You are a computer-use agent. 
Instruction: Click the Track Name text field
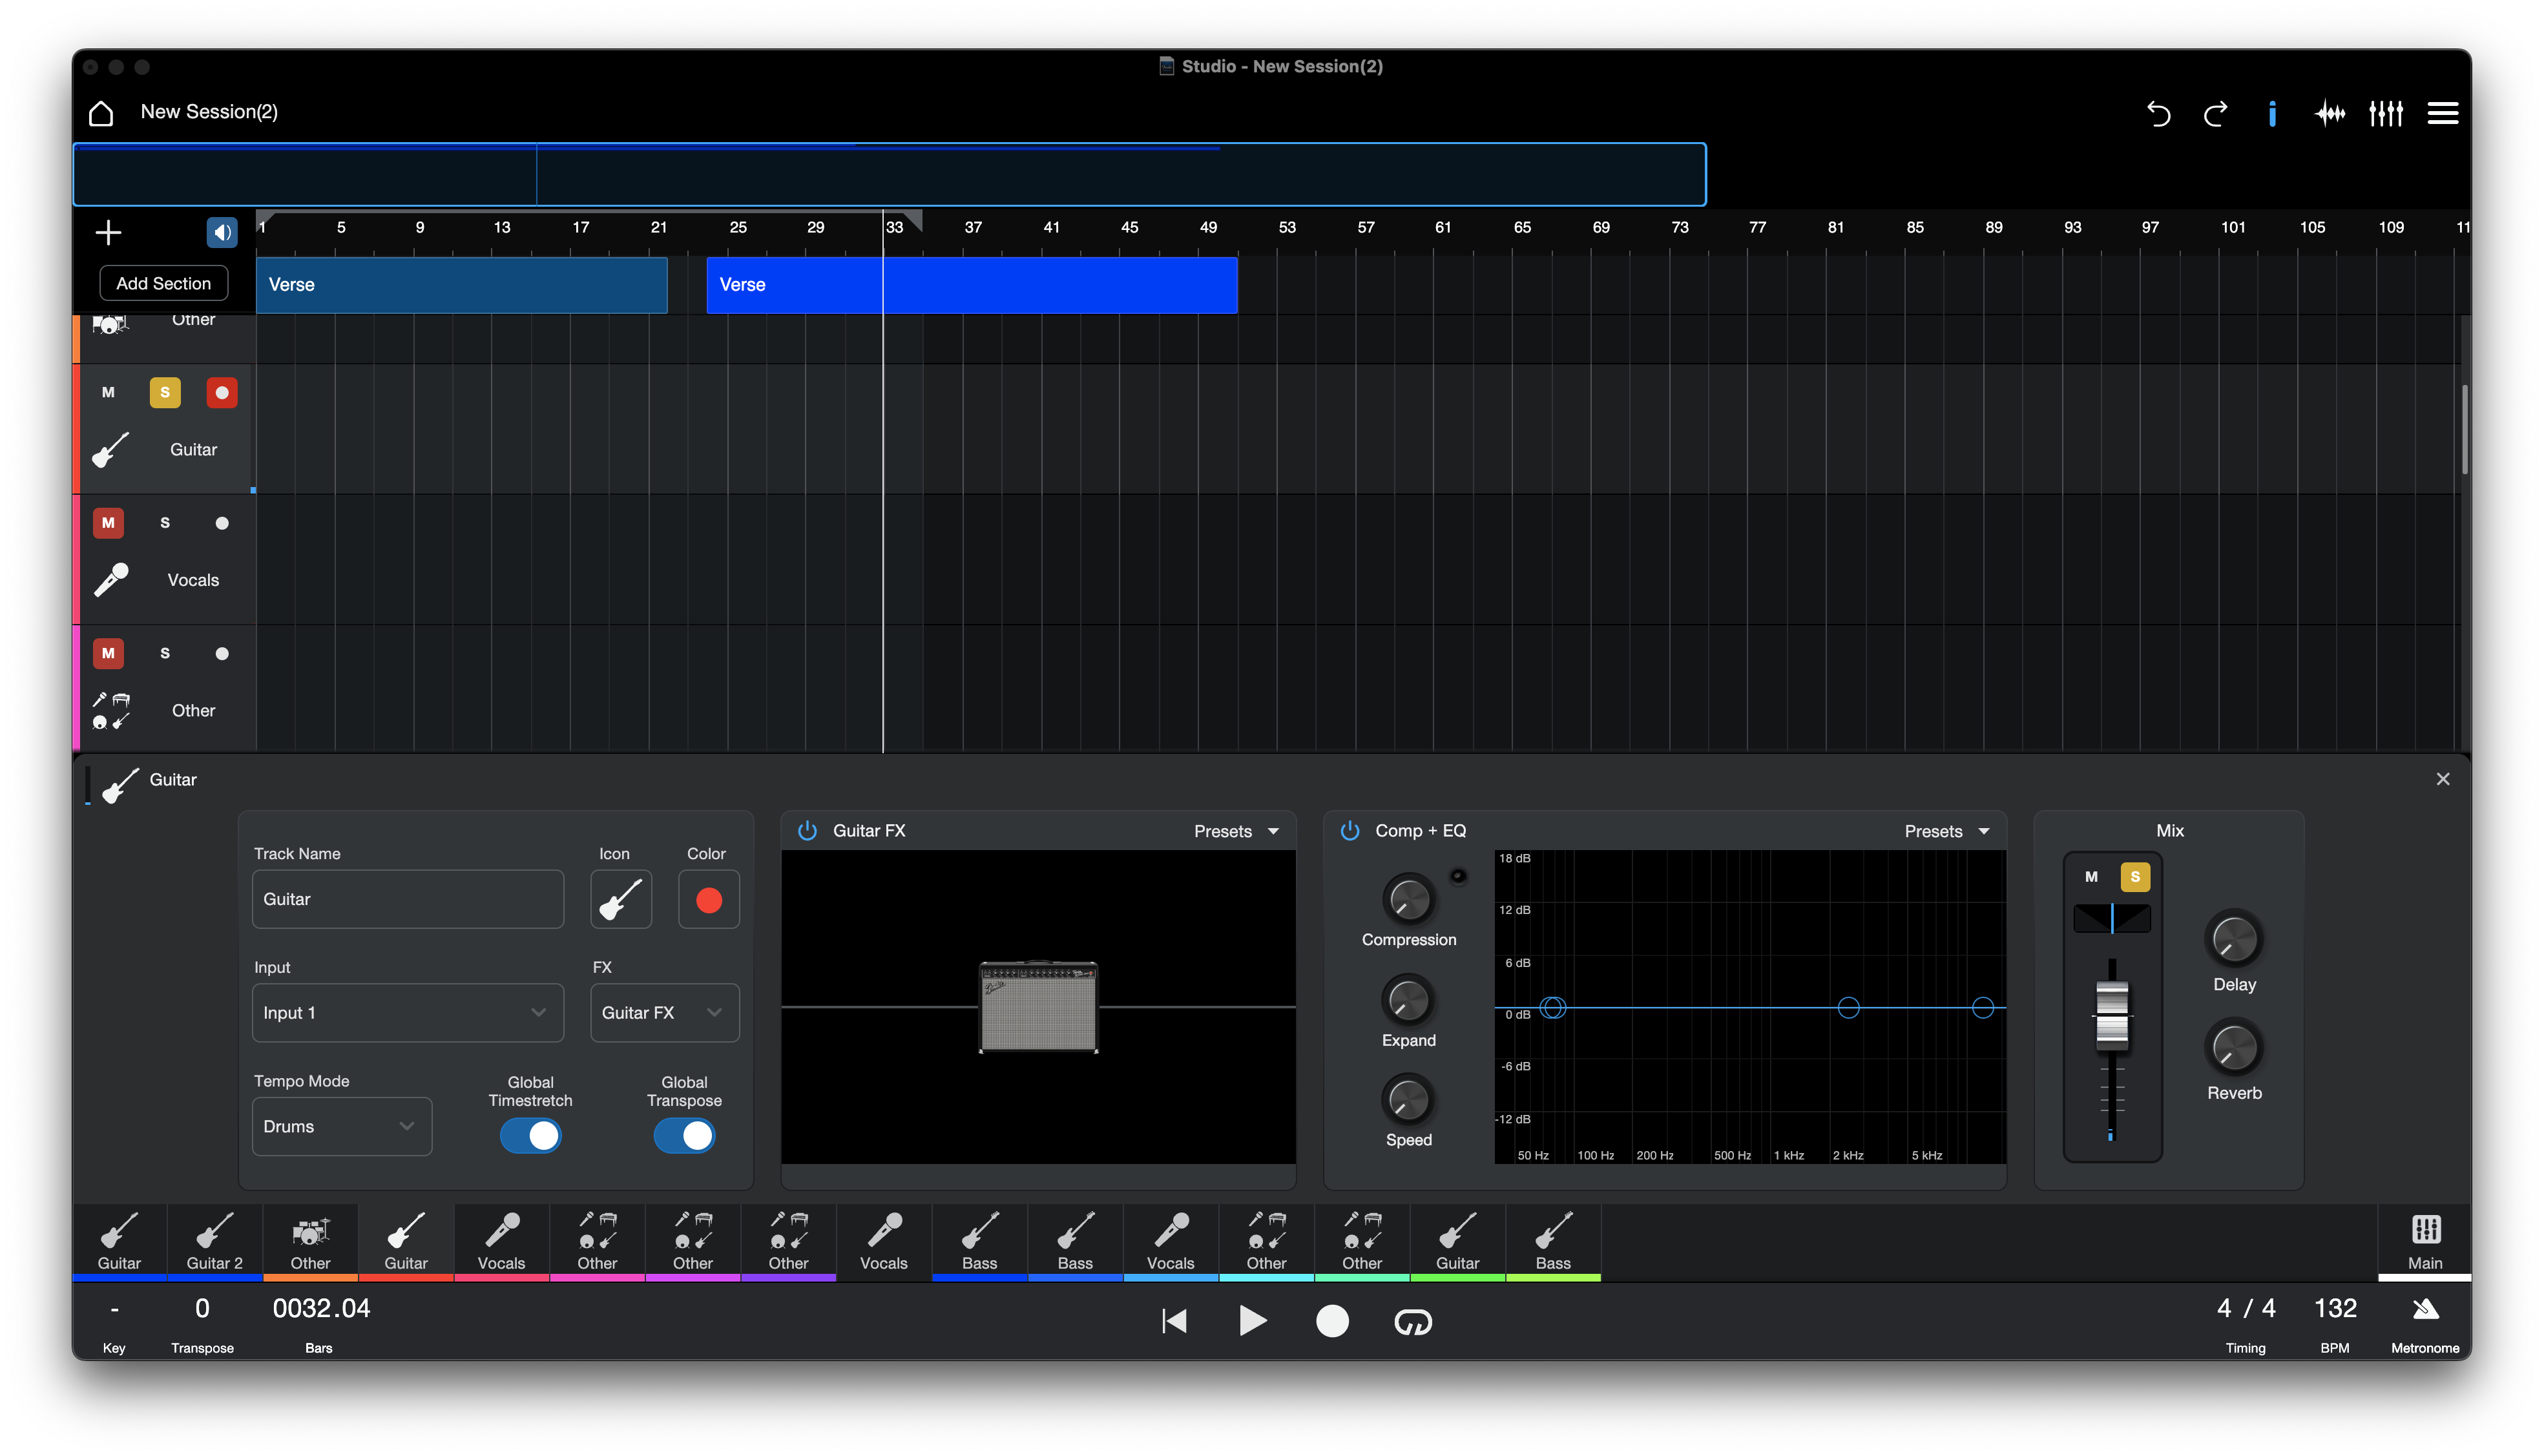[407, 900]
